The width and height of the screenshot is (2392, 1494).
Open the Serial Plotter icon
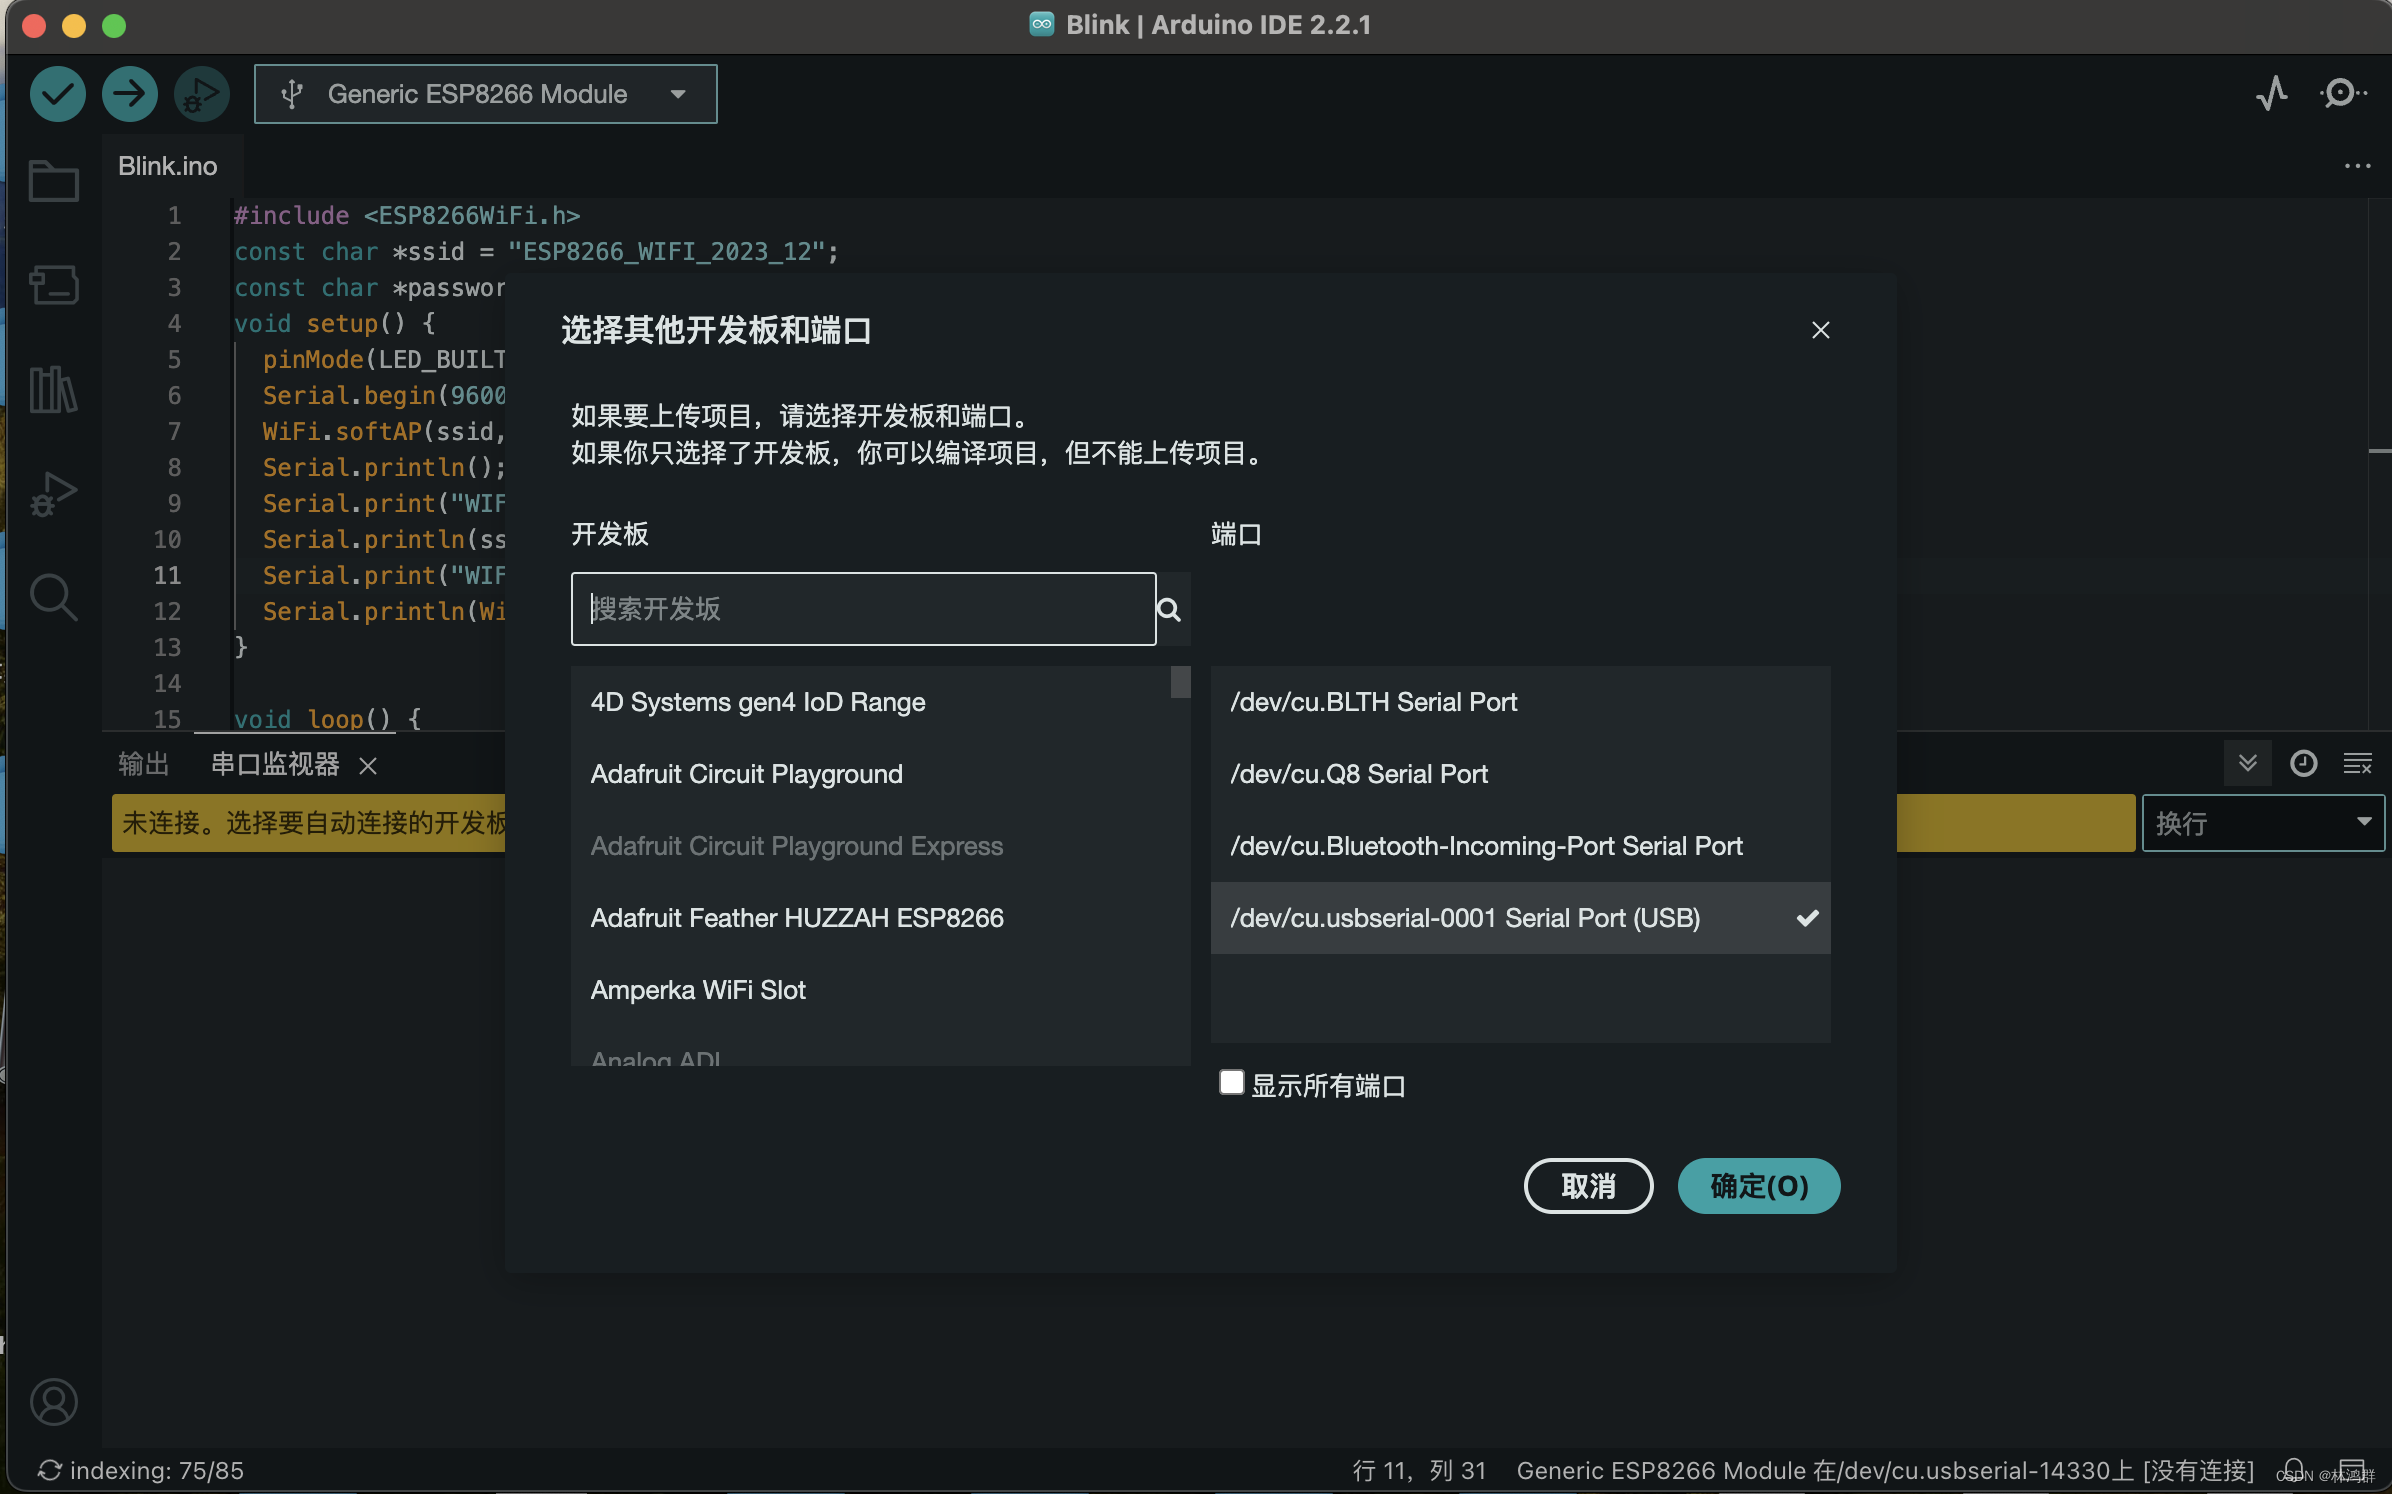point(2272,94)
